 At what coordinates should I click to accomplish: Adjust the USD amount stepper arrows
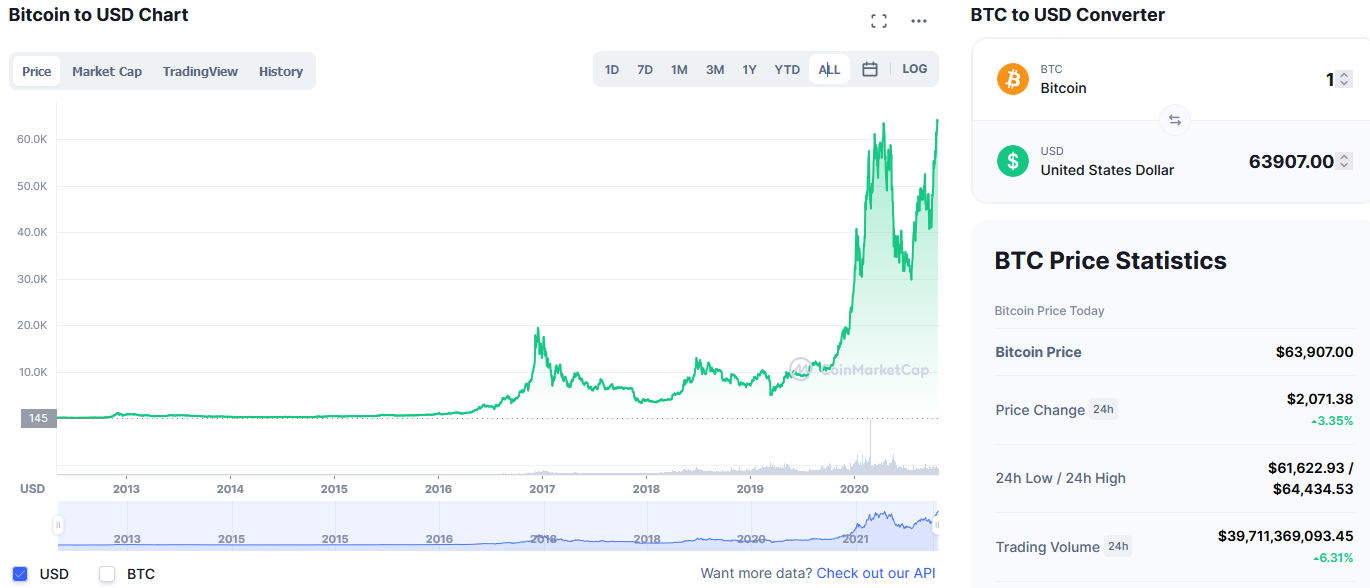click(x=1344, y=161)
